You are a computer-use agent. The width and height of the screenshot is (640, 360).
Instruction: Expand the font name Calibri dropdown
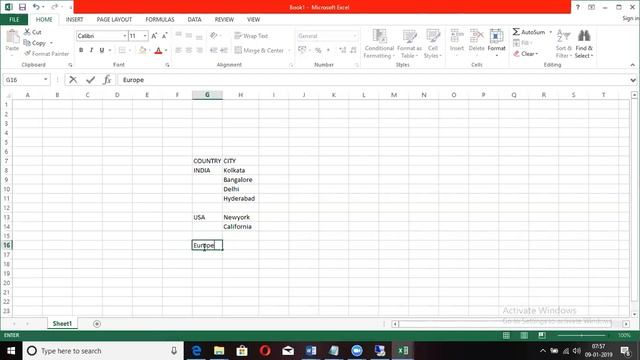tap(124, 36)
